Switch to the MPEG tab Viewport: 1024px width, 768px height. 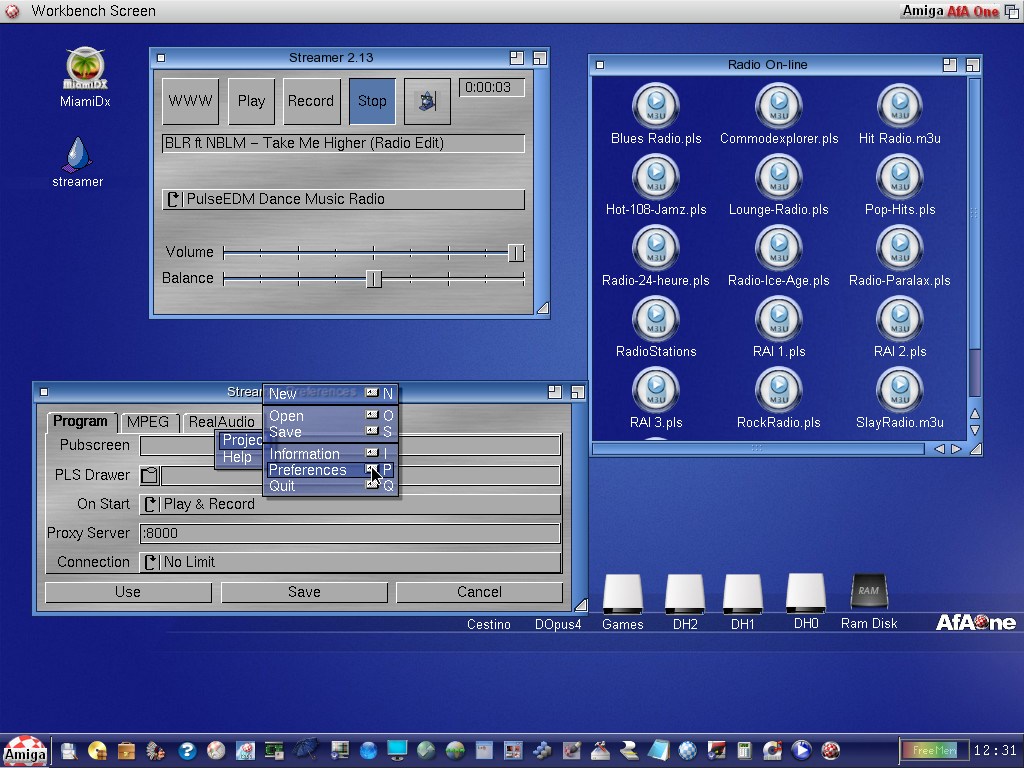[148, 422]
